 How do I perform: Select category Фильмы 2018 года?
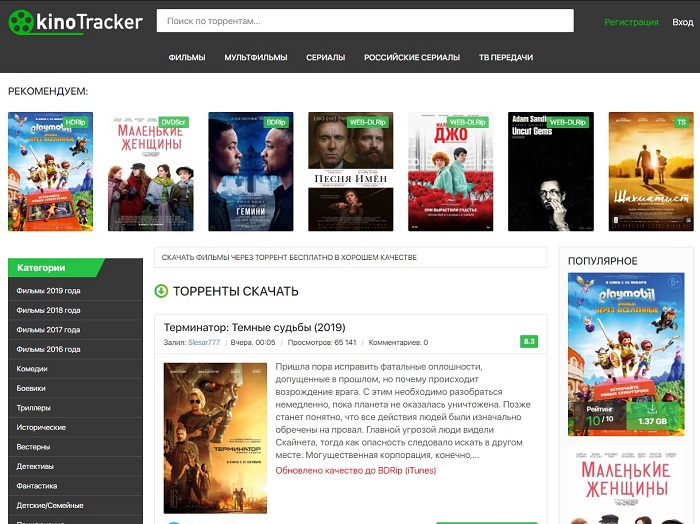[x=75, y=310]
